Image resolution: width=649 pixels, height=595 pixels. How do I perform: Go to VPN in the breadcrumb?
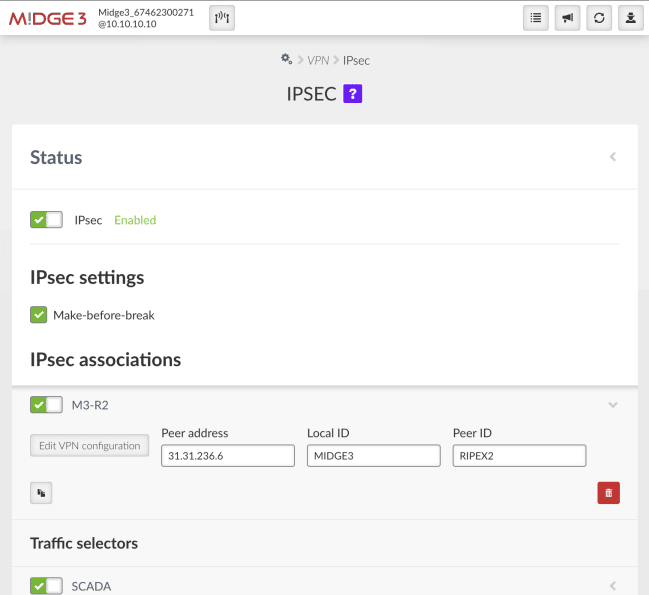point(318,61)
